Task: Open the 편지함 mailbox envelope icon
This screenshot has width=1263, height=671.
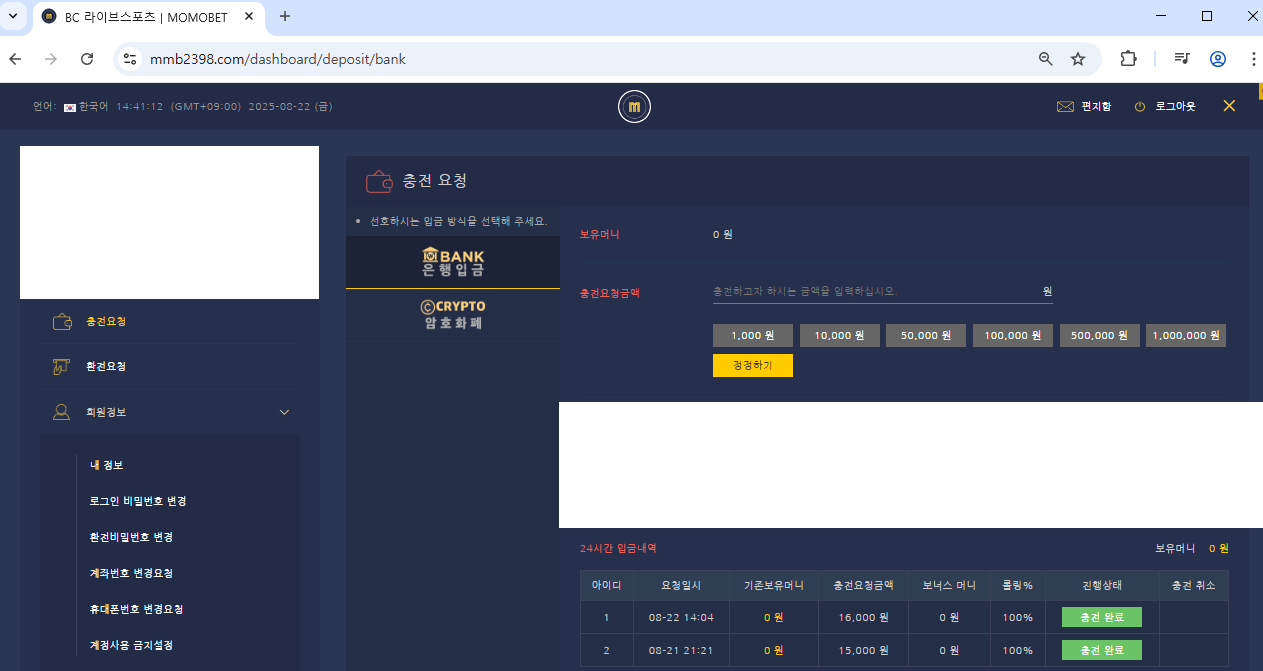Action: [x=1065, y=106]
